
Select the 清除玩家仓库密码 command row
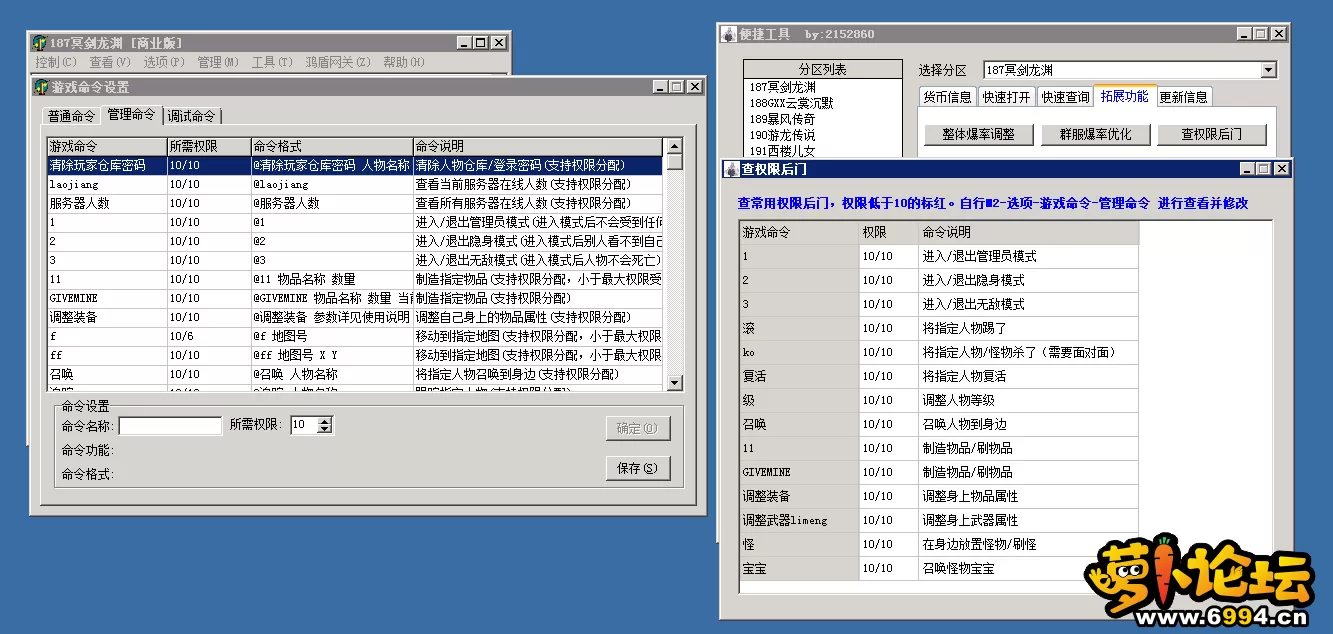coord(355,165)
